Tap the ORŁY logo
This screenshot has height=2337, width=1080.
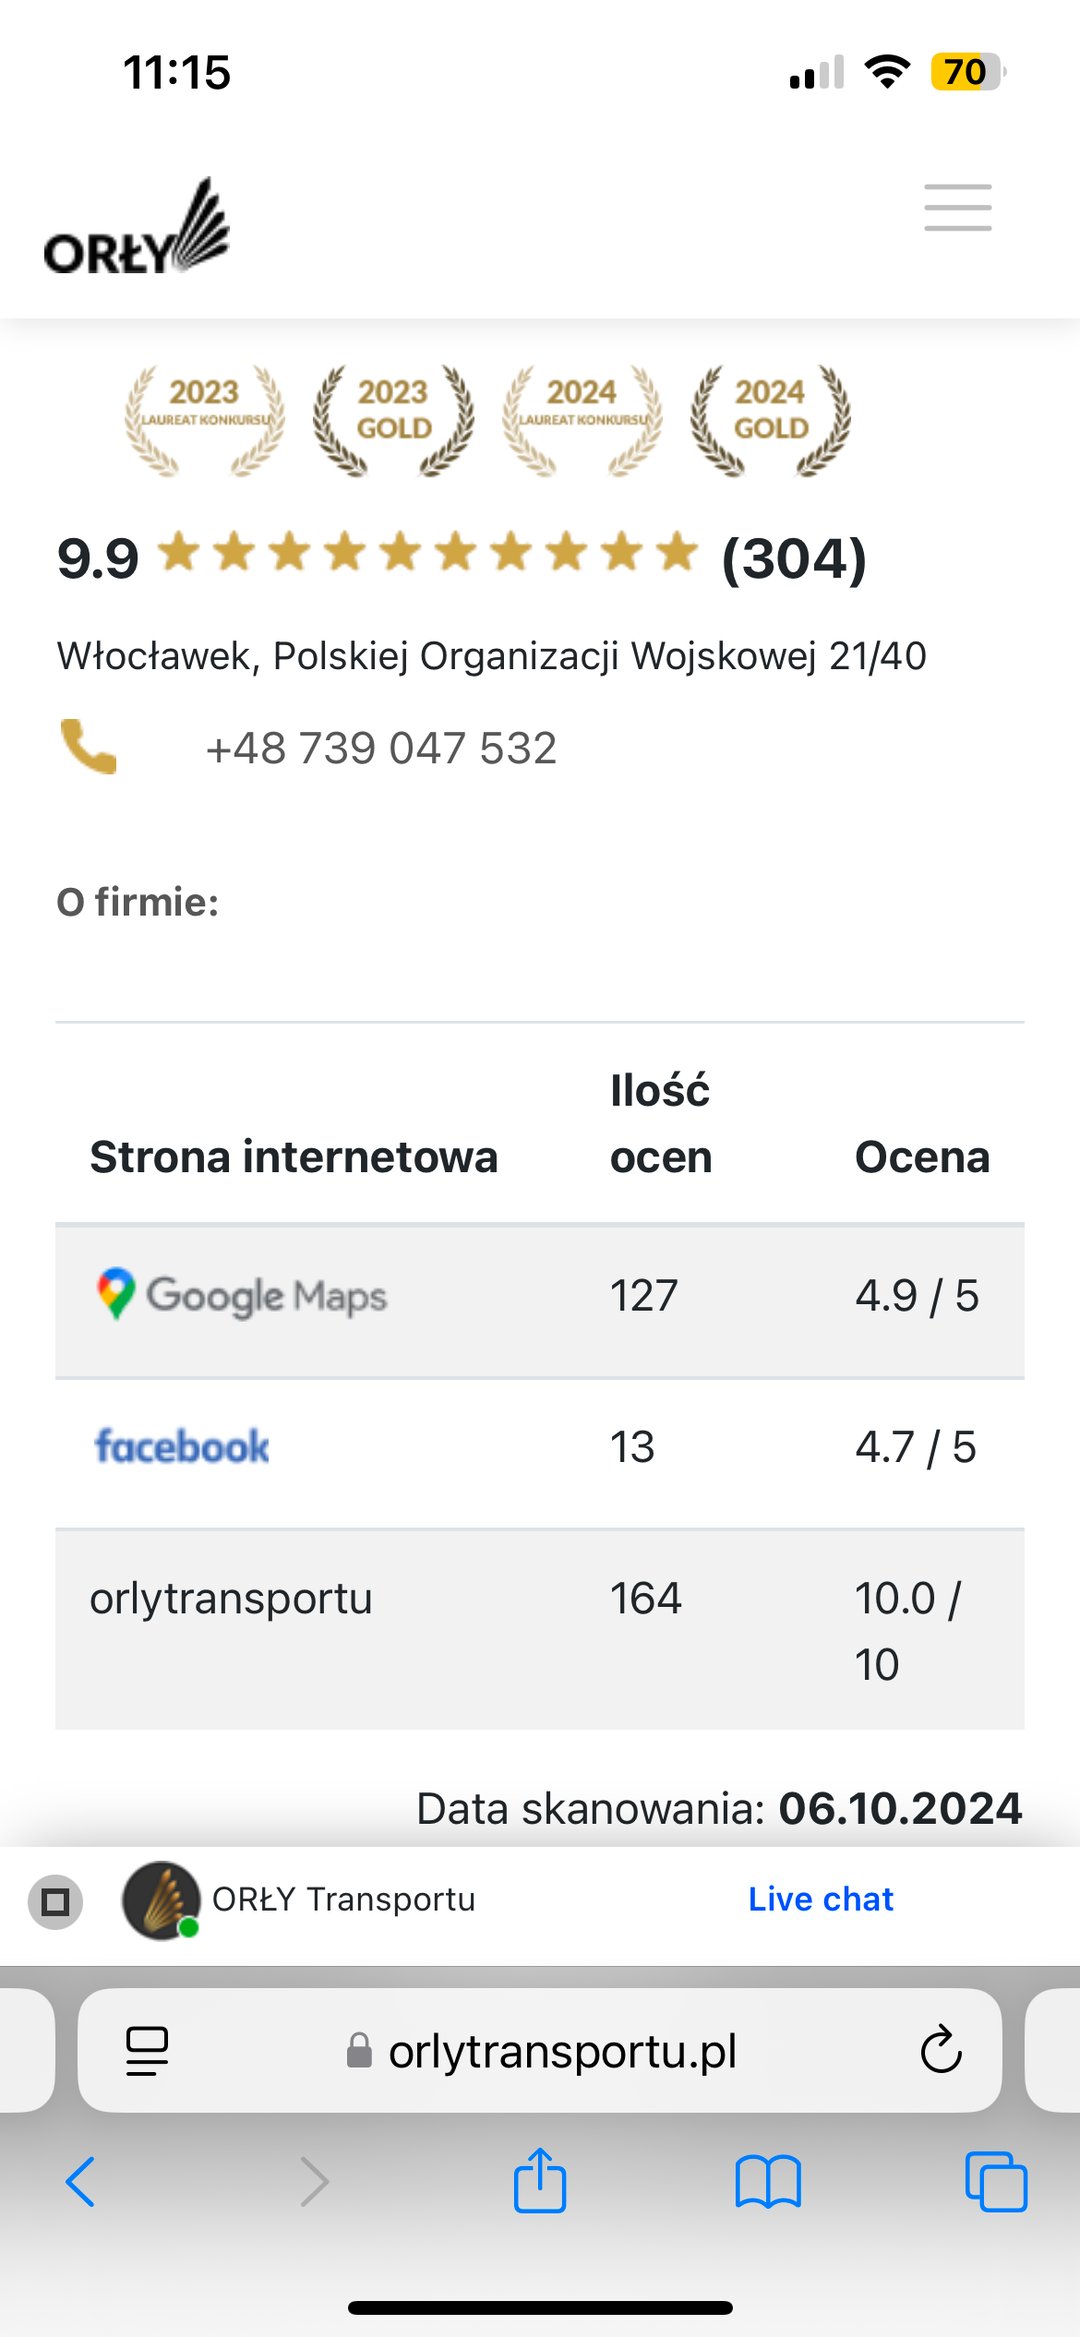click(136, 229)
